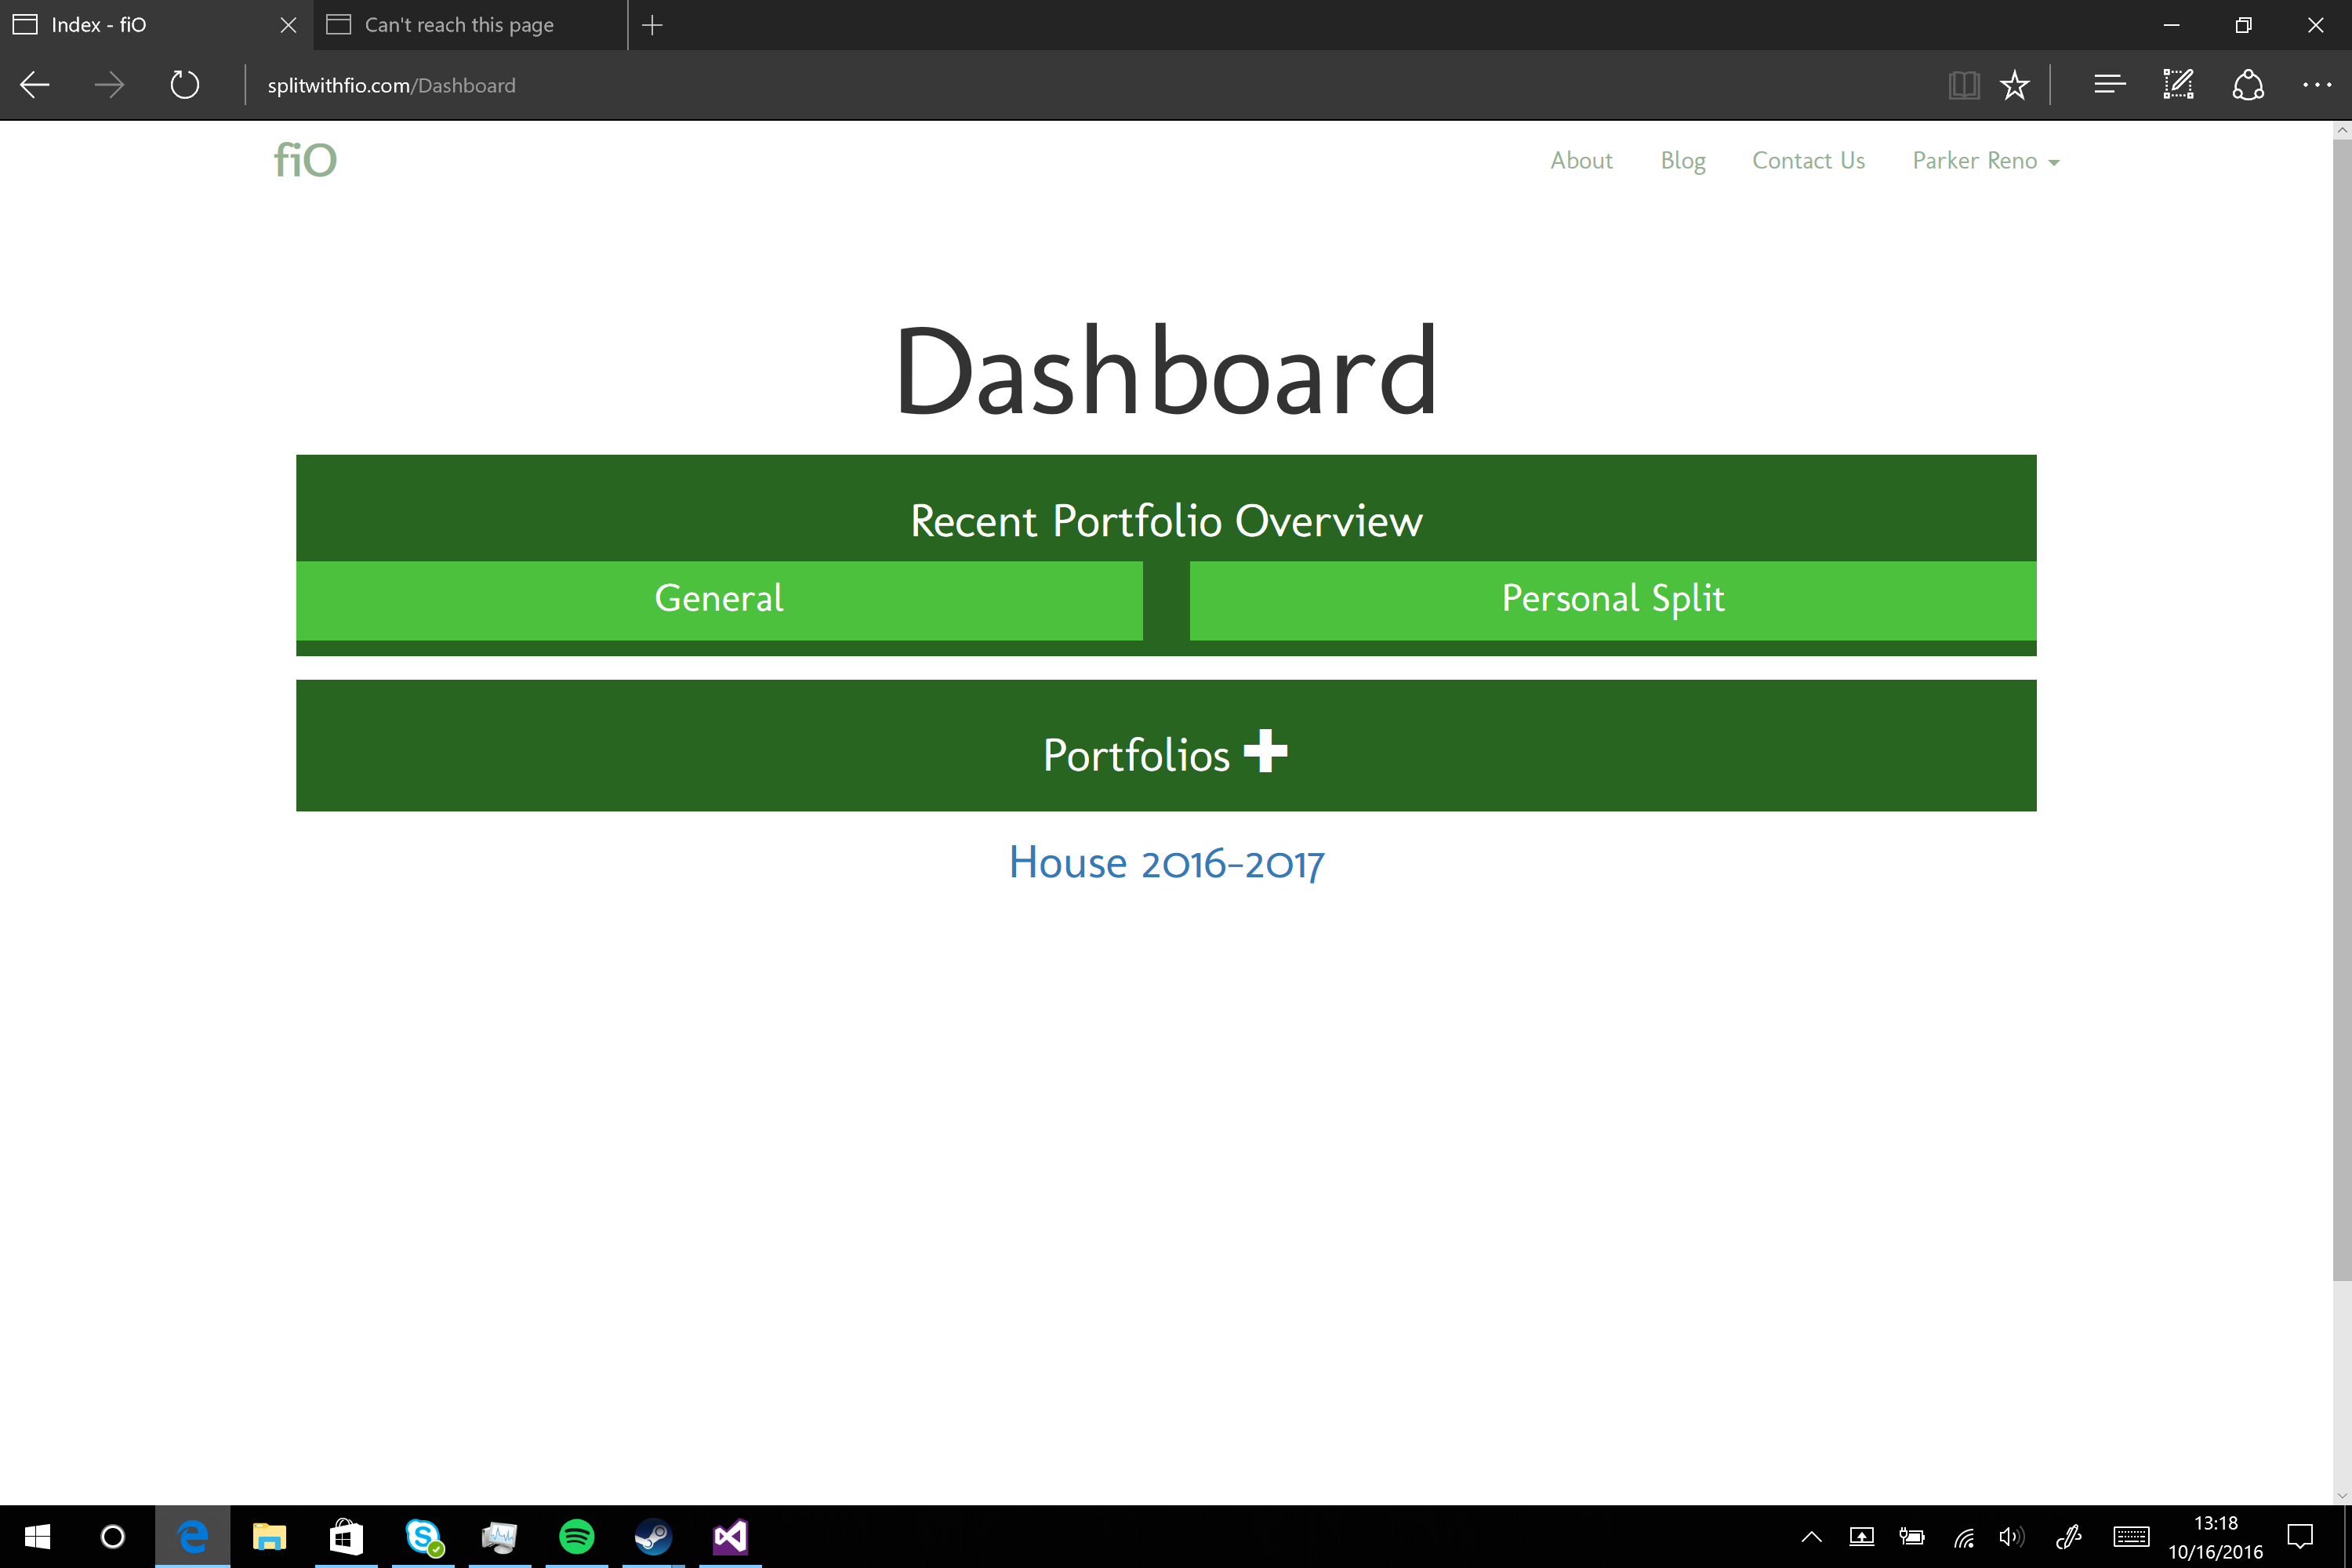Viewport: 2352px width, 1568px height.
Task: Click the Make a Web Note icon
Action: click(2178, 85)
